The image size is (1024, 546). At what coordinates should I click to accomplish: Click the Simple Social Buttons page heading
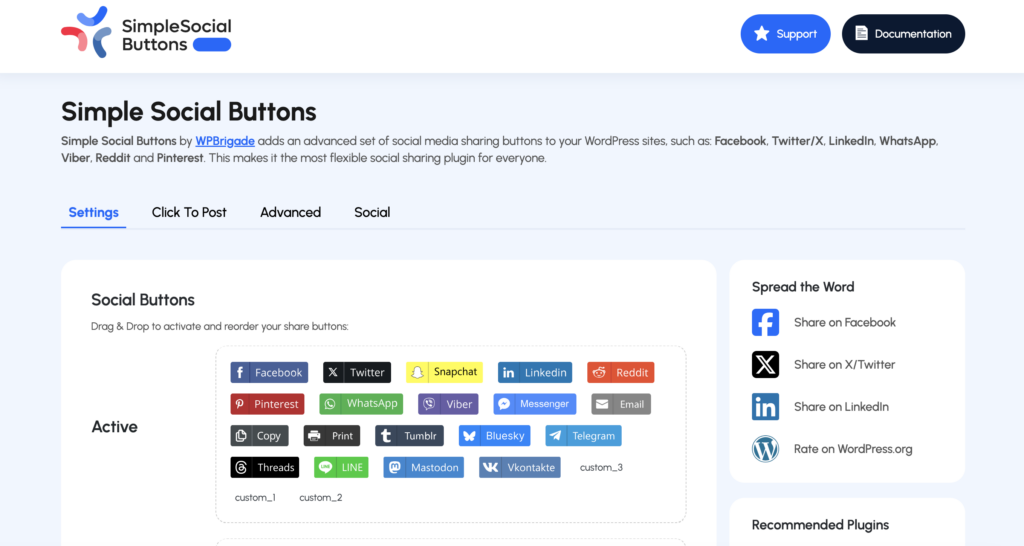pos(189,112)
